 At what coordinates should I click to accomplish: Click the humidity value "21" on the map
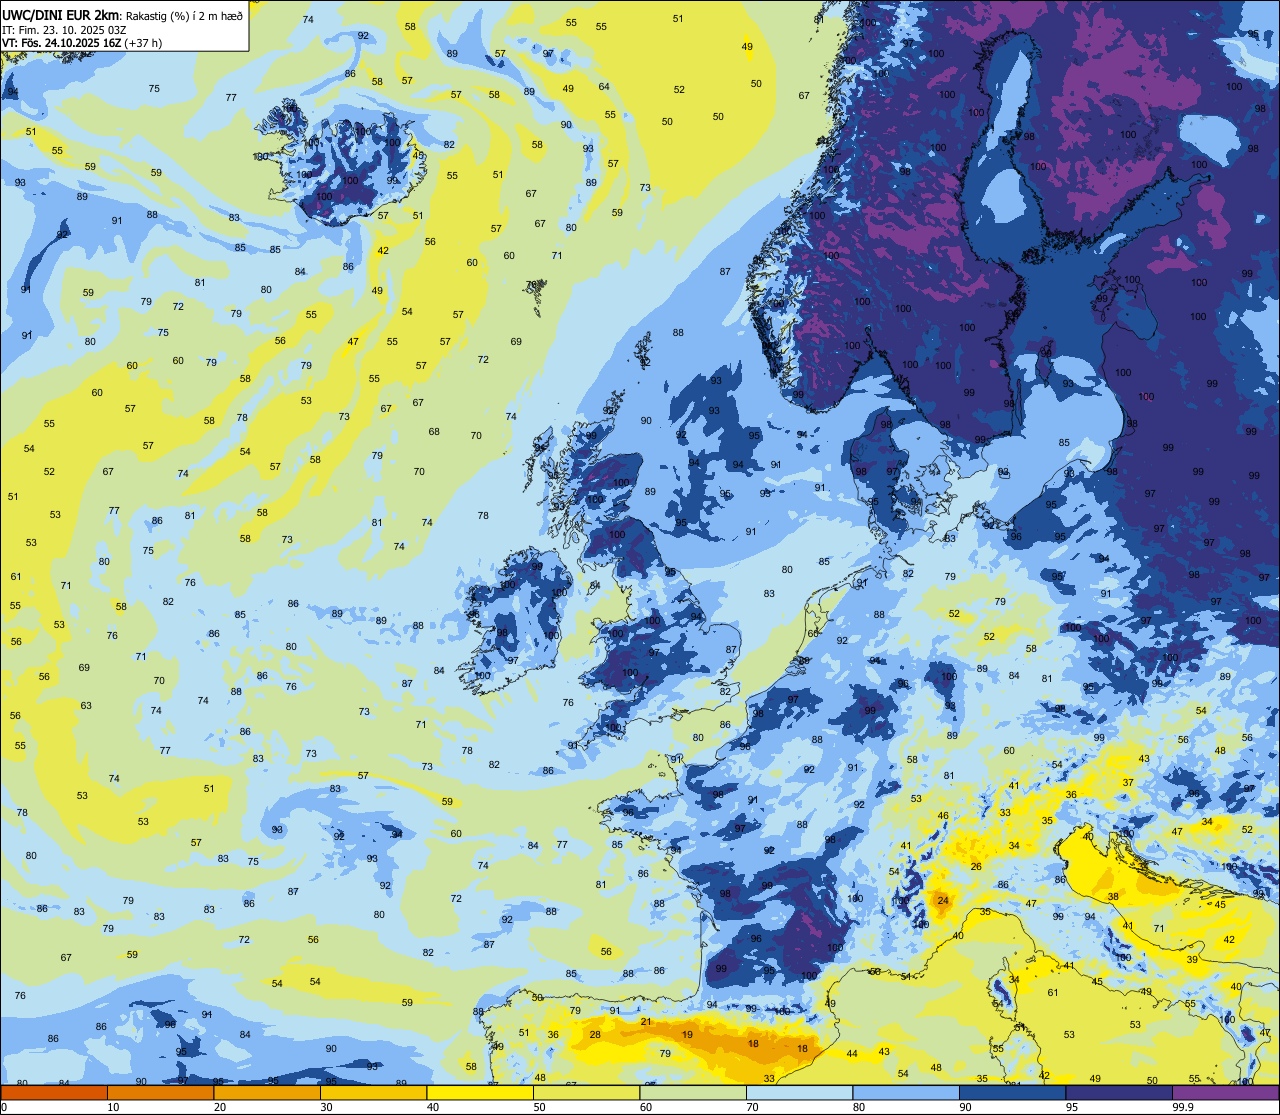click(x=646, y=1022)
